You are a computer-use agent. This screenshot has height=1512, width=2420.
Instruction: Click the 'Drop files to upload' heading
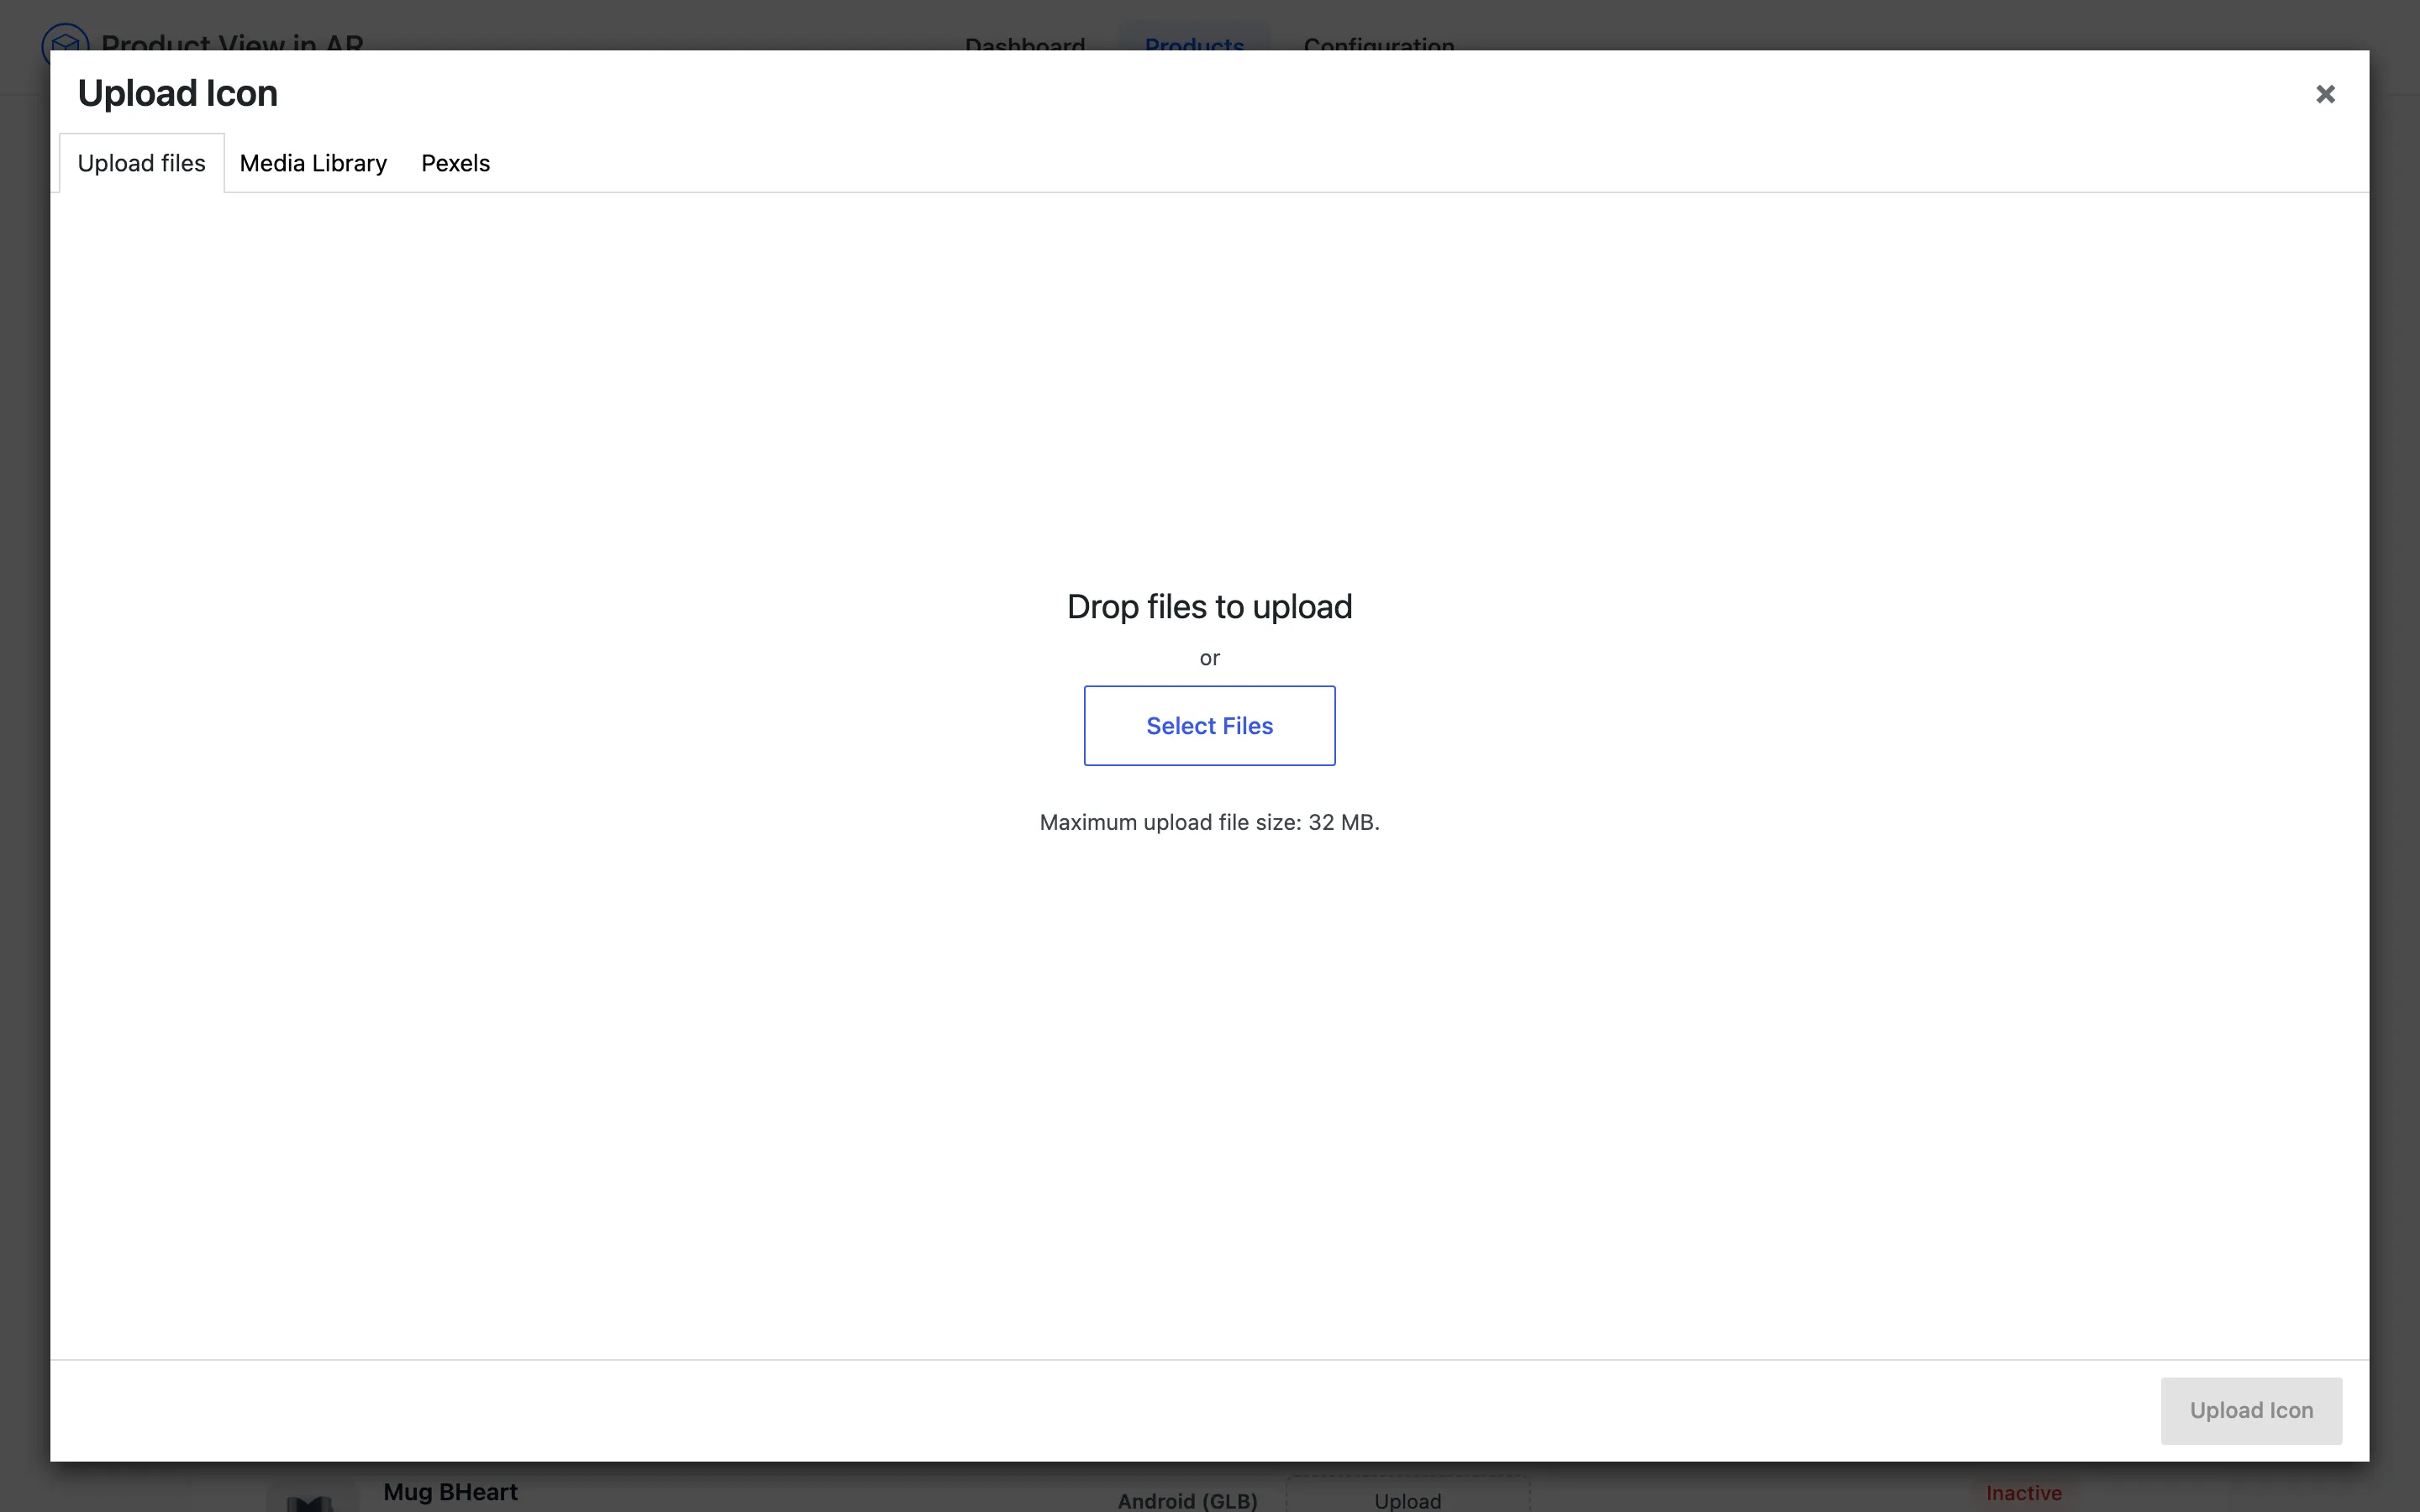(1209, 607)
